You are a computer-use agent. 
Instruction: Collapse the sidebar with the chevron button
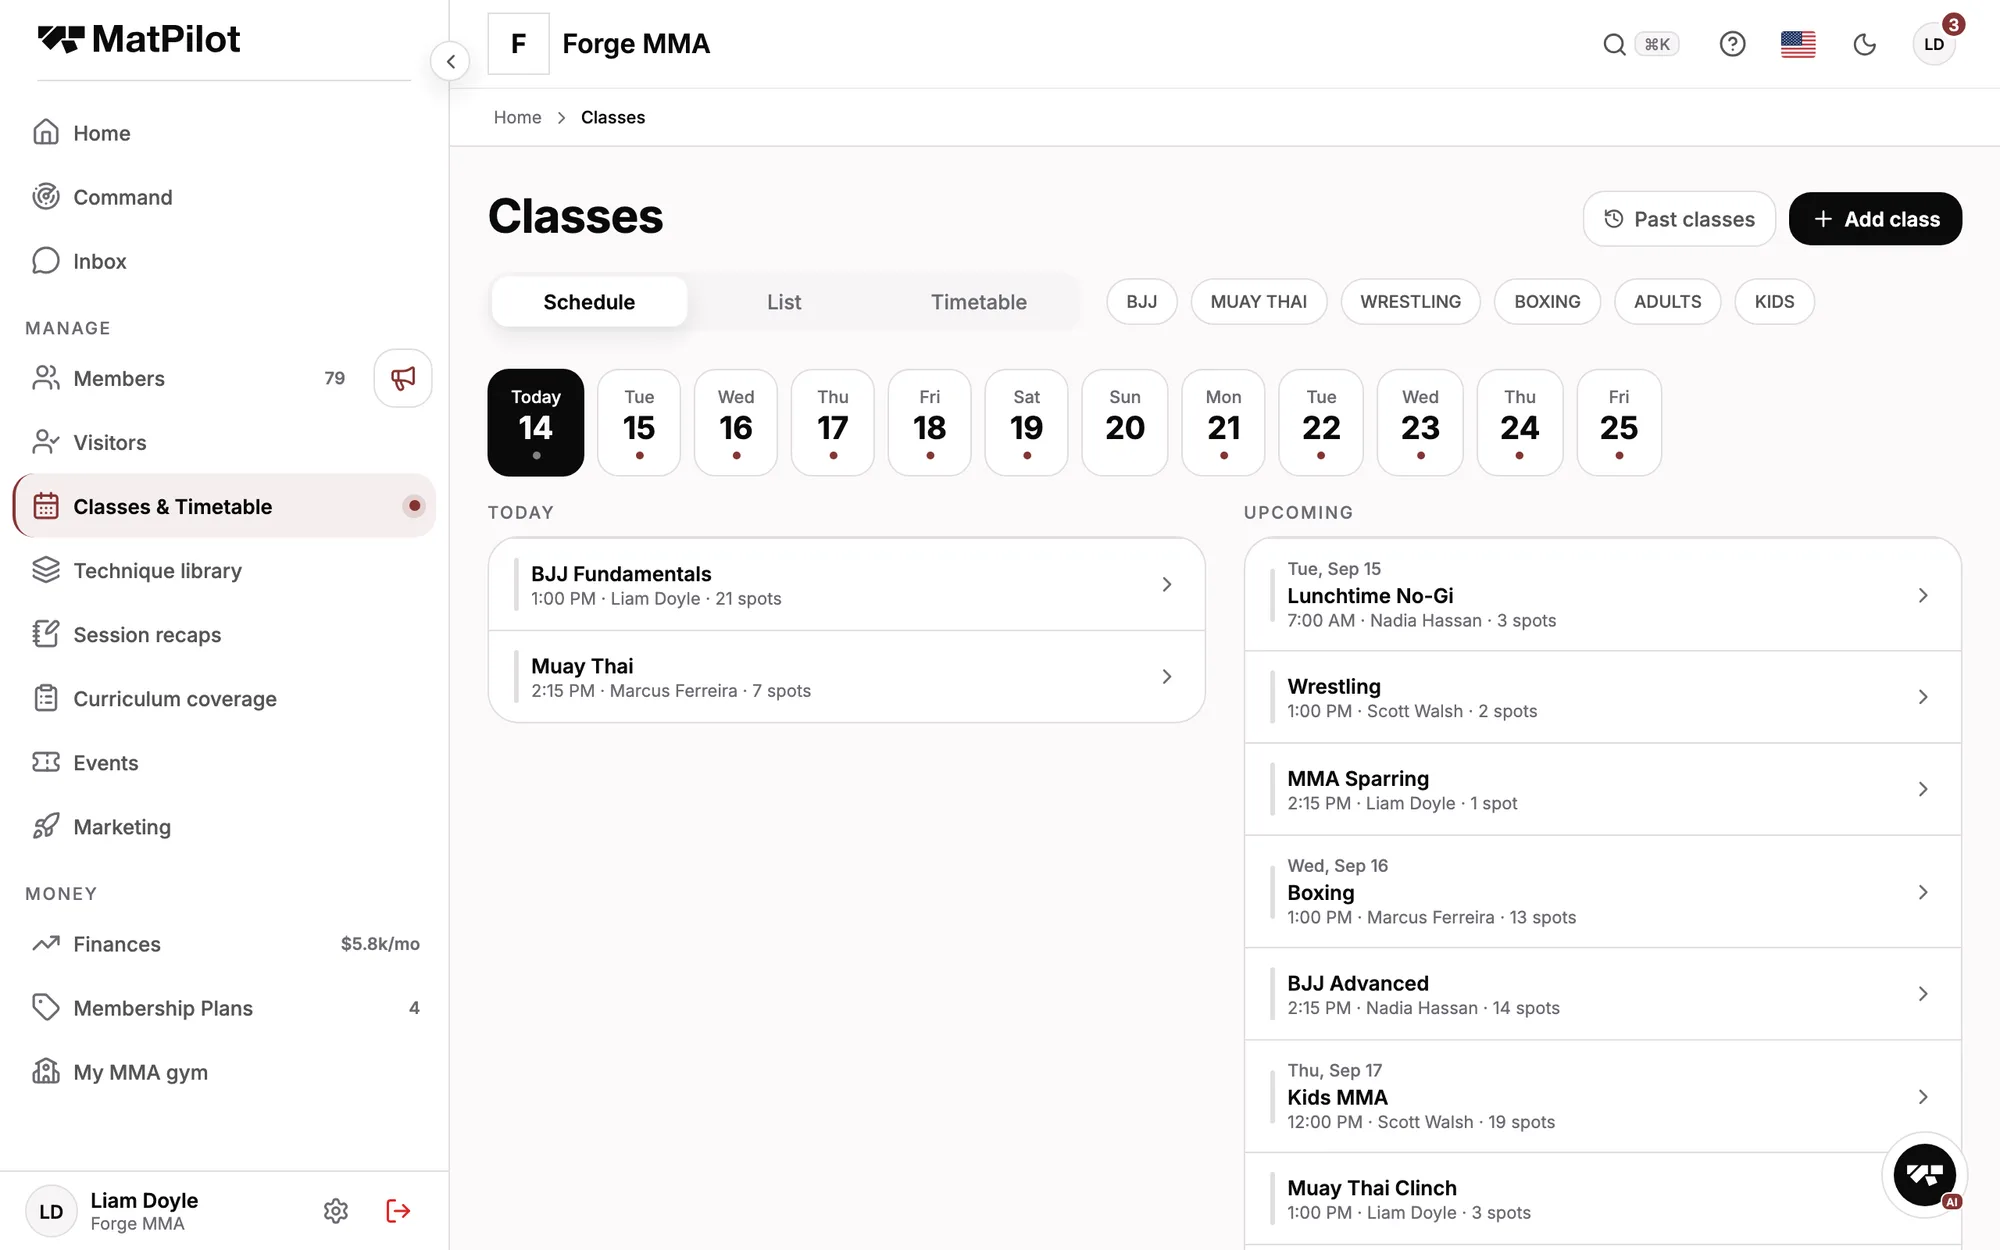pos(450,62)
